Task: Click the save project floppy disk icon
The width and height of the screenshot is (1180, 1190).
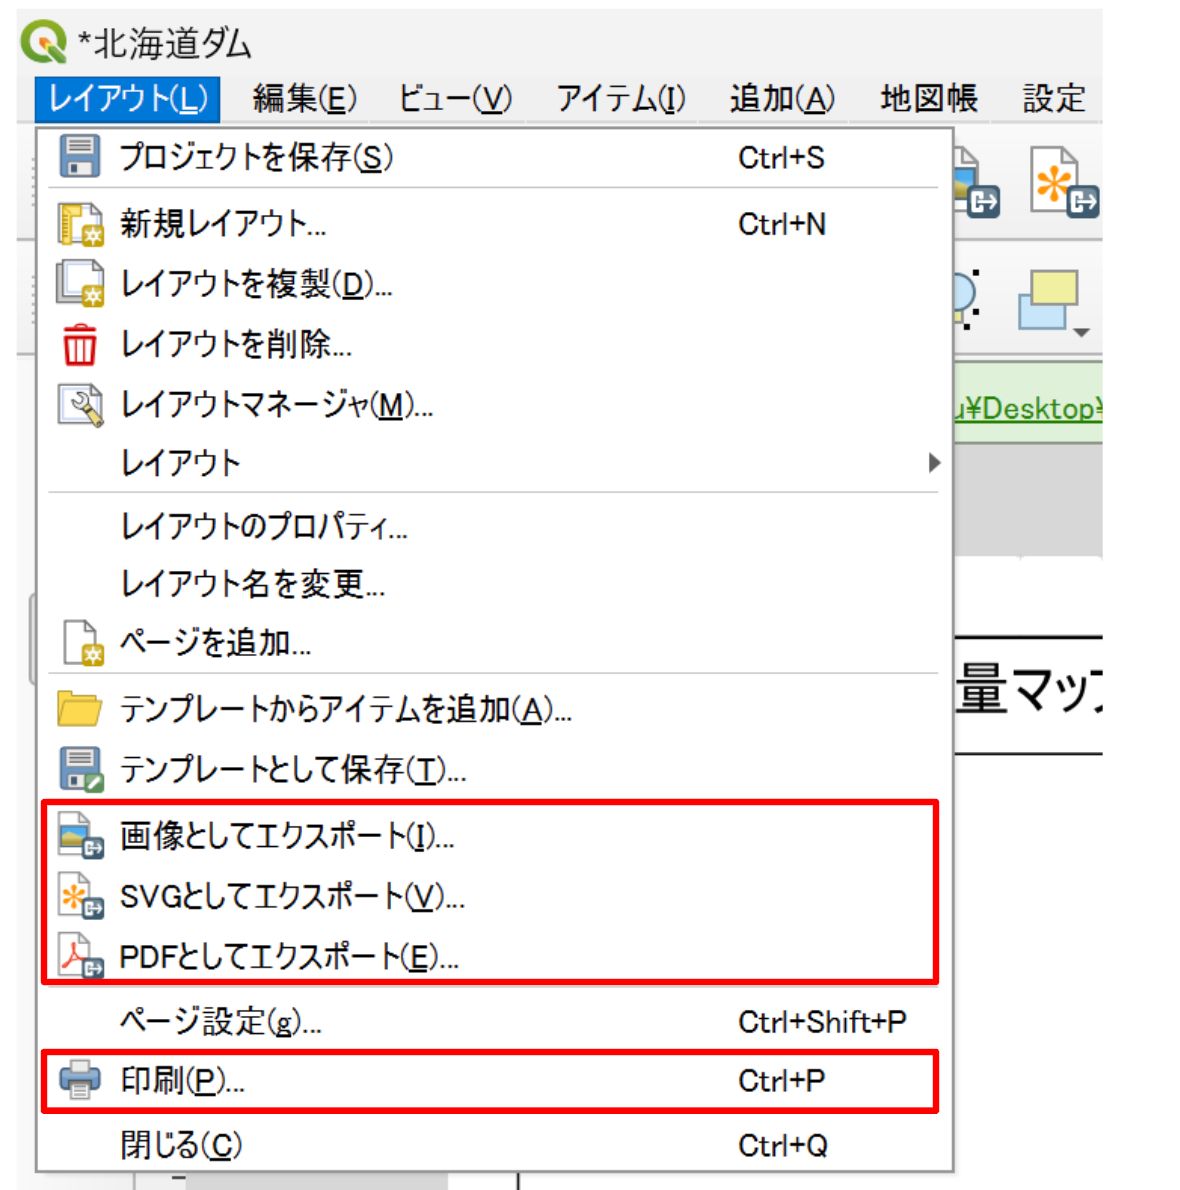Action: (x=80, y=156)
